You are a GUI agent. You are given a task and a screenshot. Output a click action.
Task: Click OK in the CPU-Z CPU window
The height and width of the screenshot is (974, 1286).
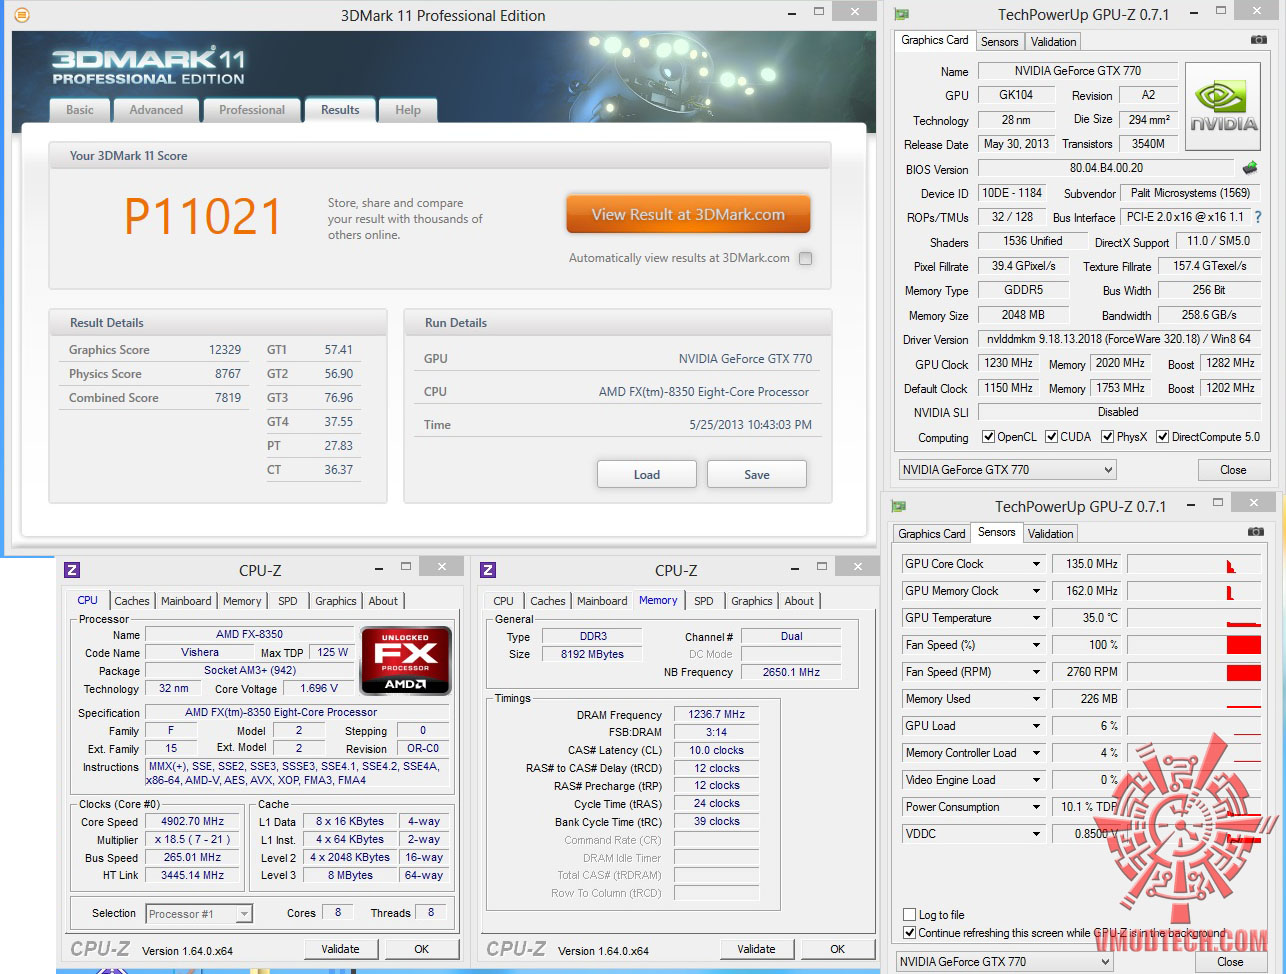tap(422, 949)
